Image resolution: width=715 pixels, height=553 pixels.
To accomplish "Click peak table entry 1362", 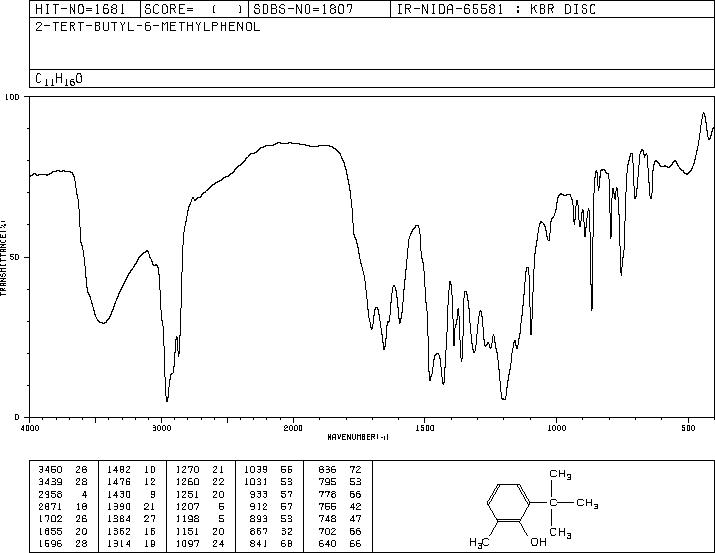I will tap(119, 531).
